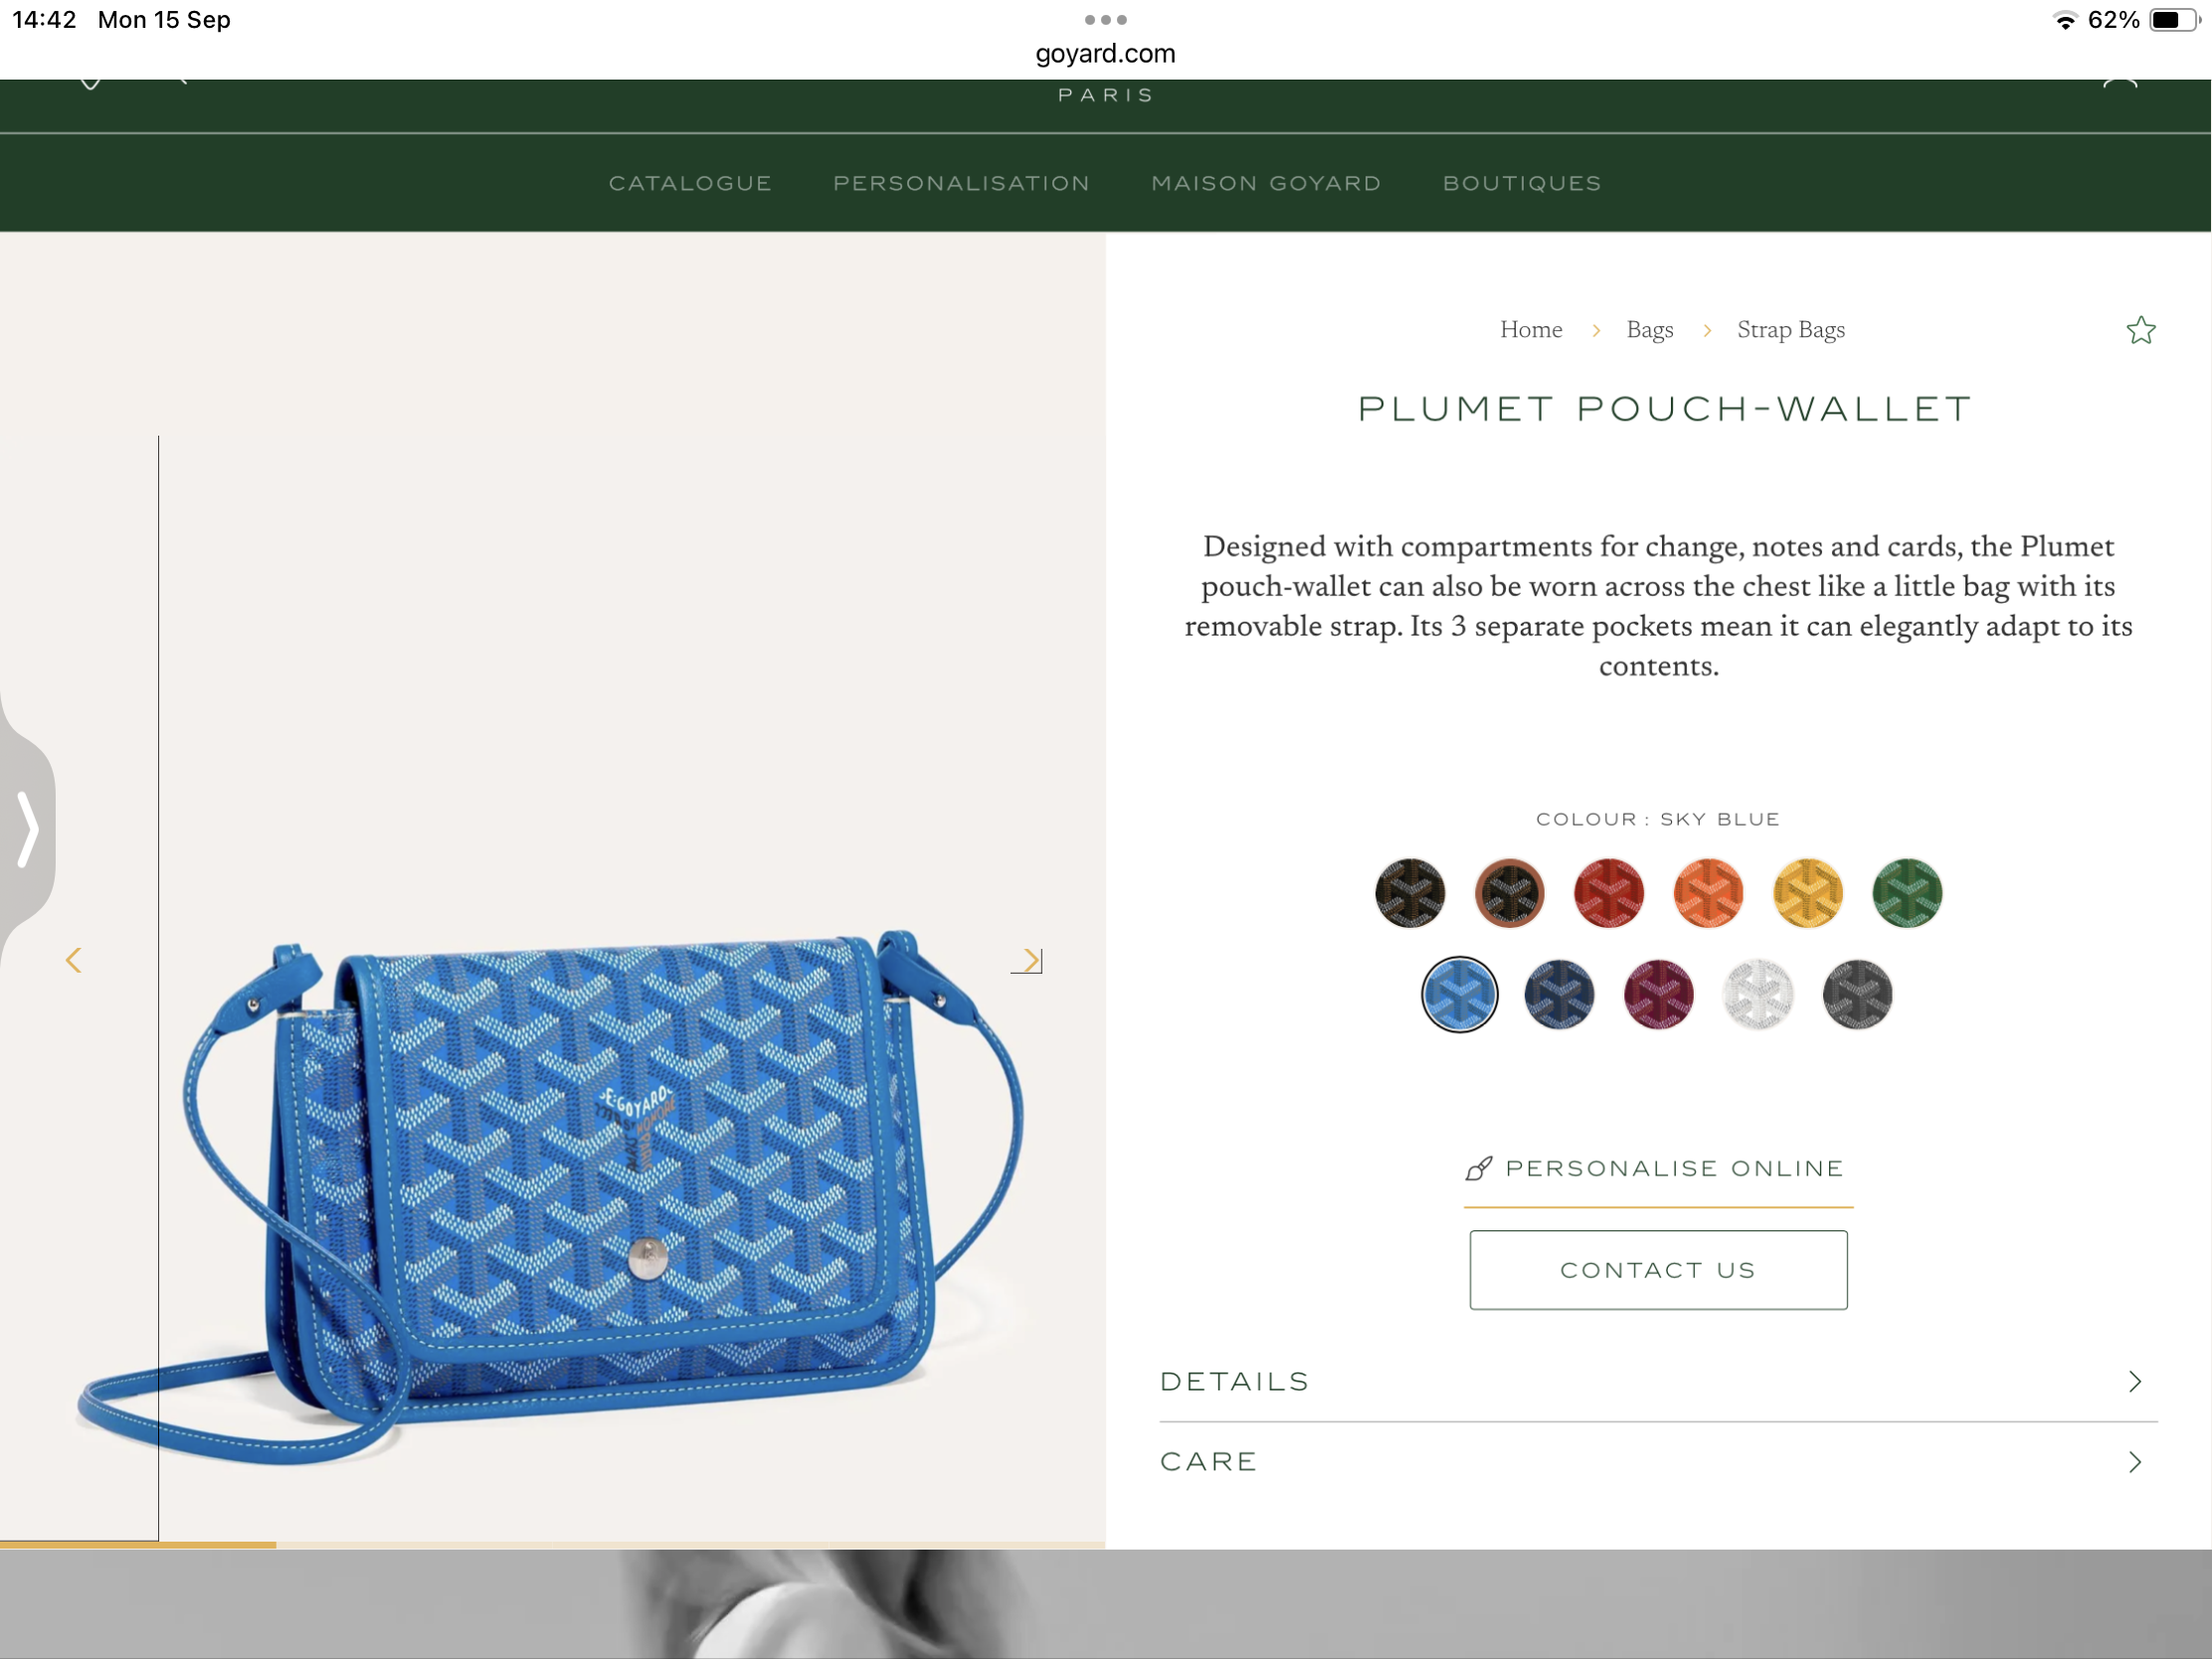Viewport: 2212px width, 1659px height.
Task: Open the Catalogue menu
Action: pyautogui.click(x=690, y=183)
